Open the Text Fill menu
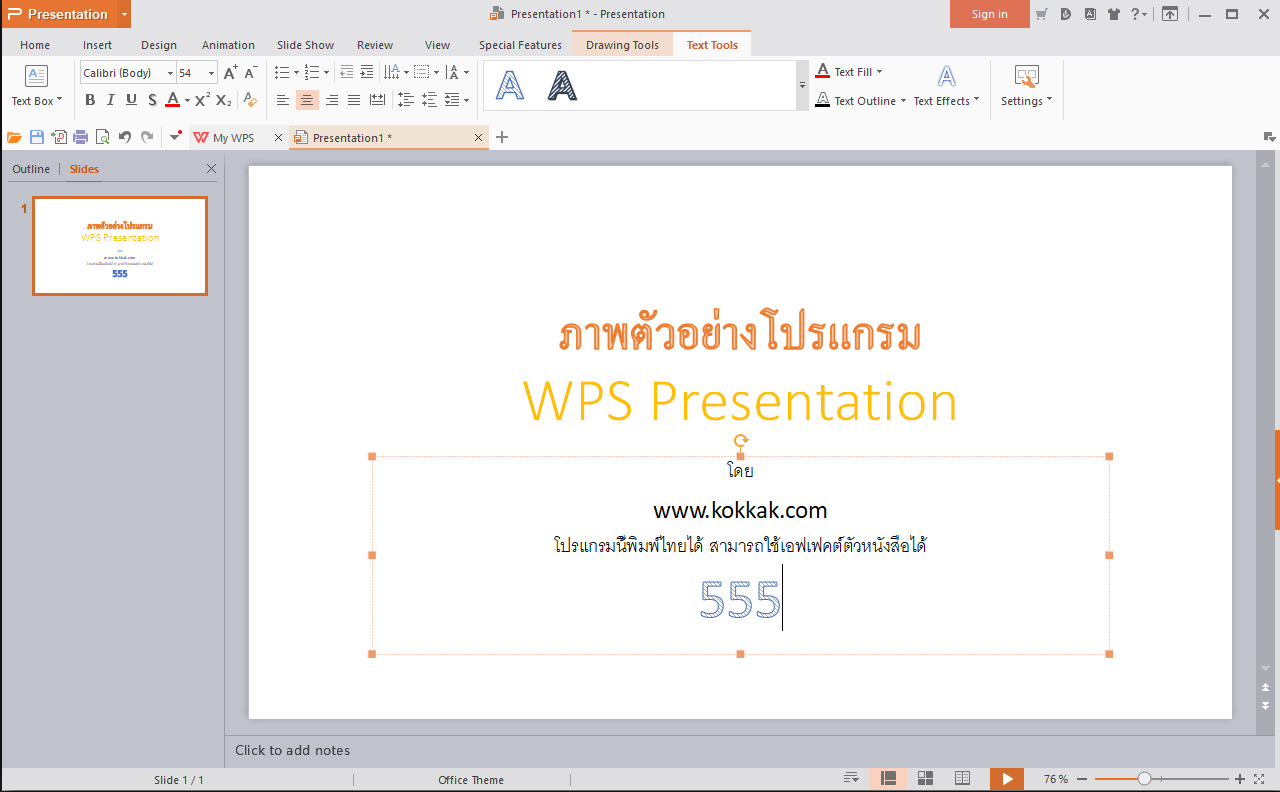 pos(849,72)
